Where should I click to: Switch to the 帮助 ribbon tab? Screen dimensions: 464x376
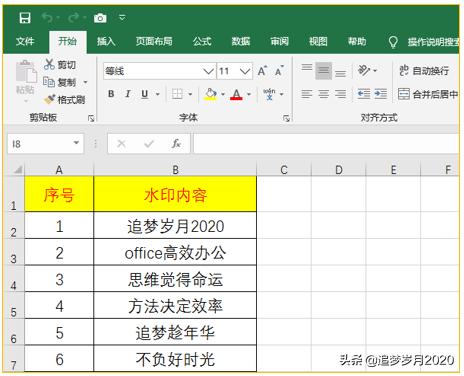[x=357, y=41]
